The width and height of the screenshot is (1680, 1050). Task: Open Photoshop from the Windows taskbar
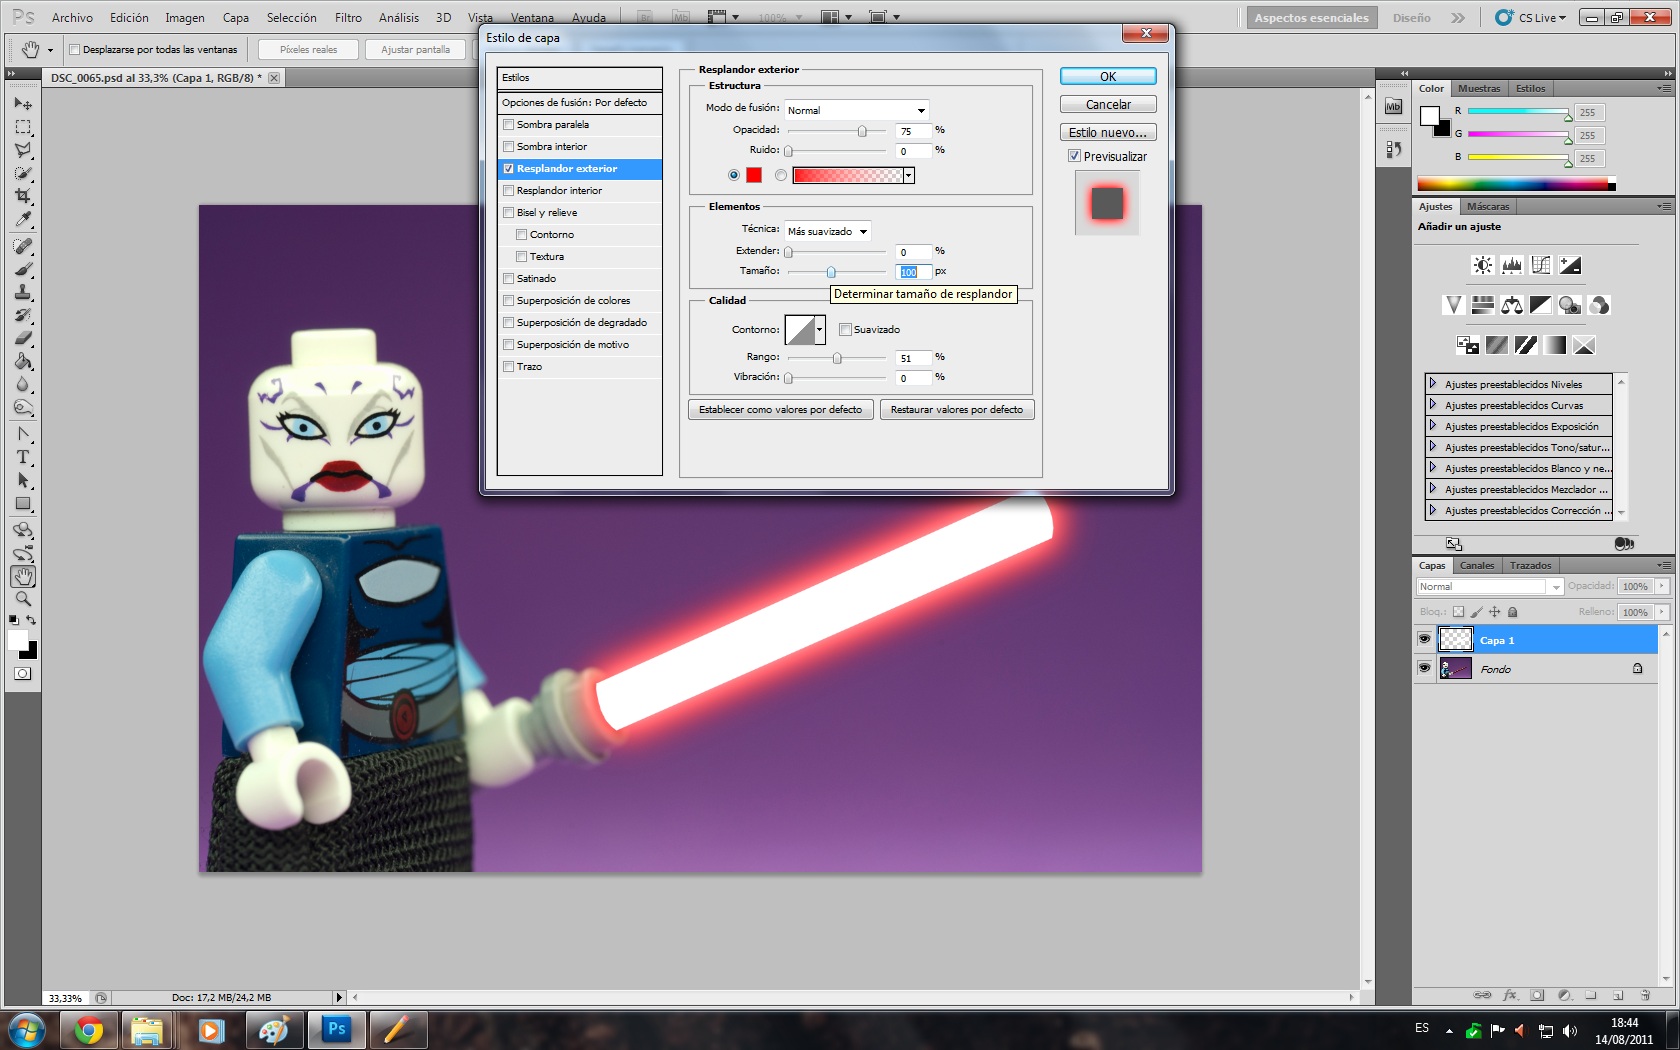(337, 1029)
